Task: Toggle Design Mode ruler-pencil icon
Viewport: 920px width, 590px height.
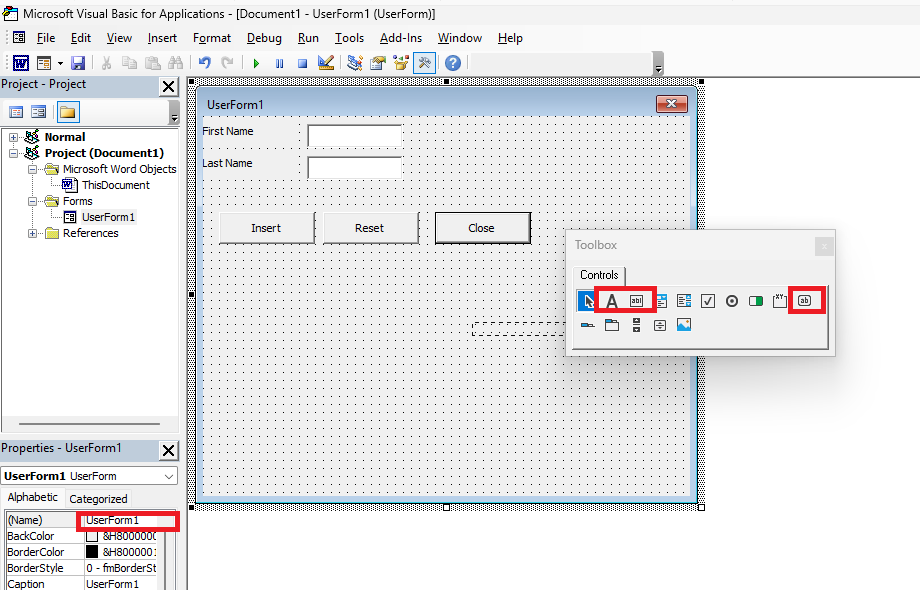Action: coord(326,63)
